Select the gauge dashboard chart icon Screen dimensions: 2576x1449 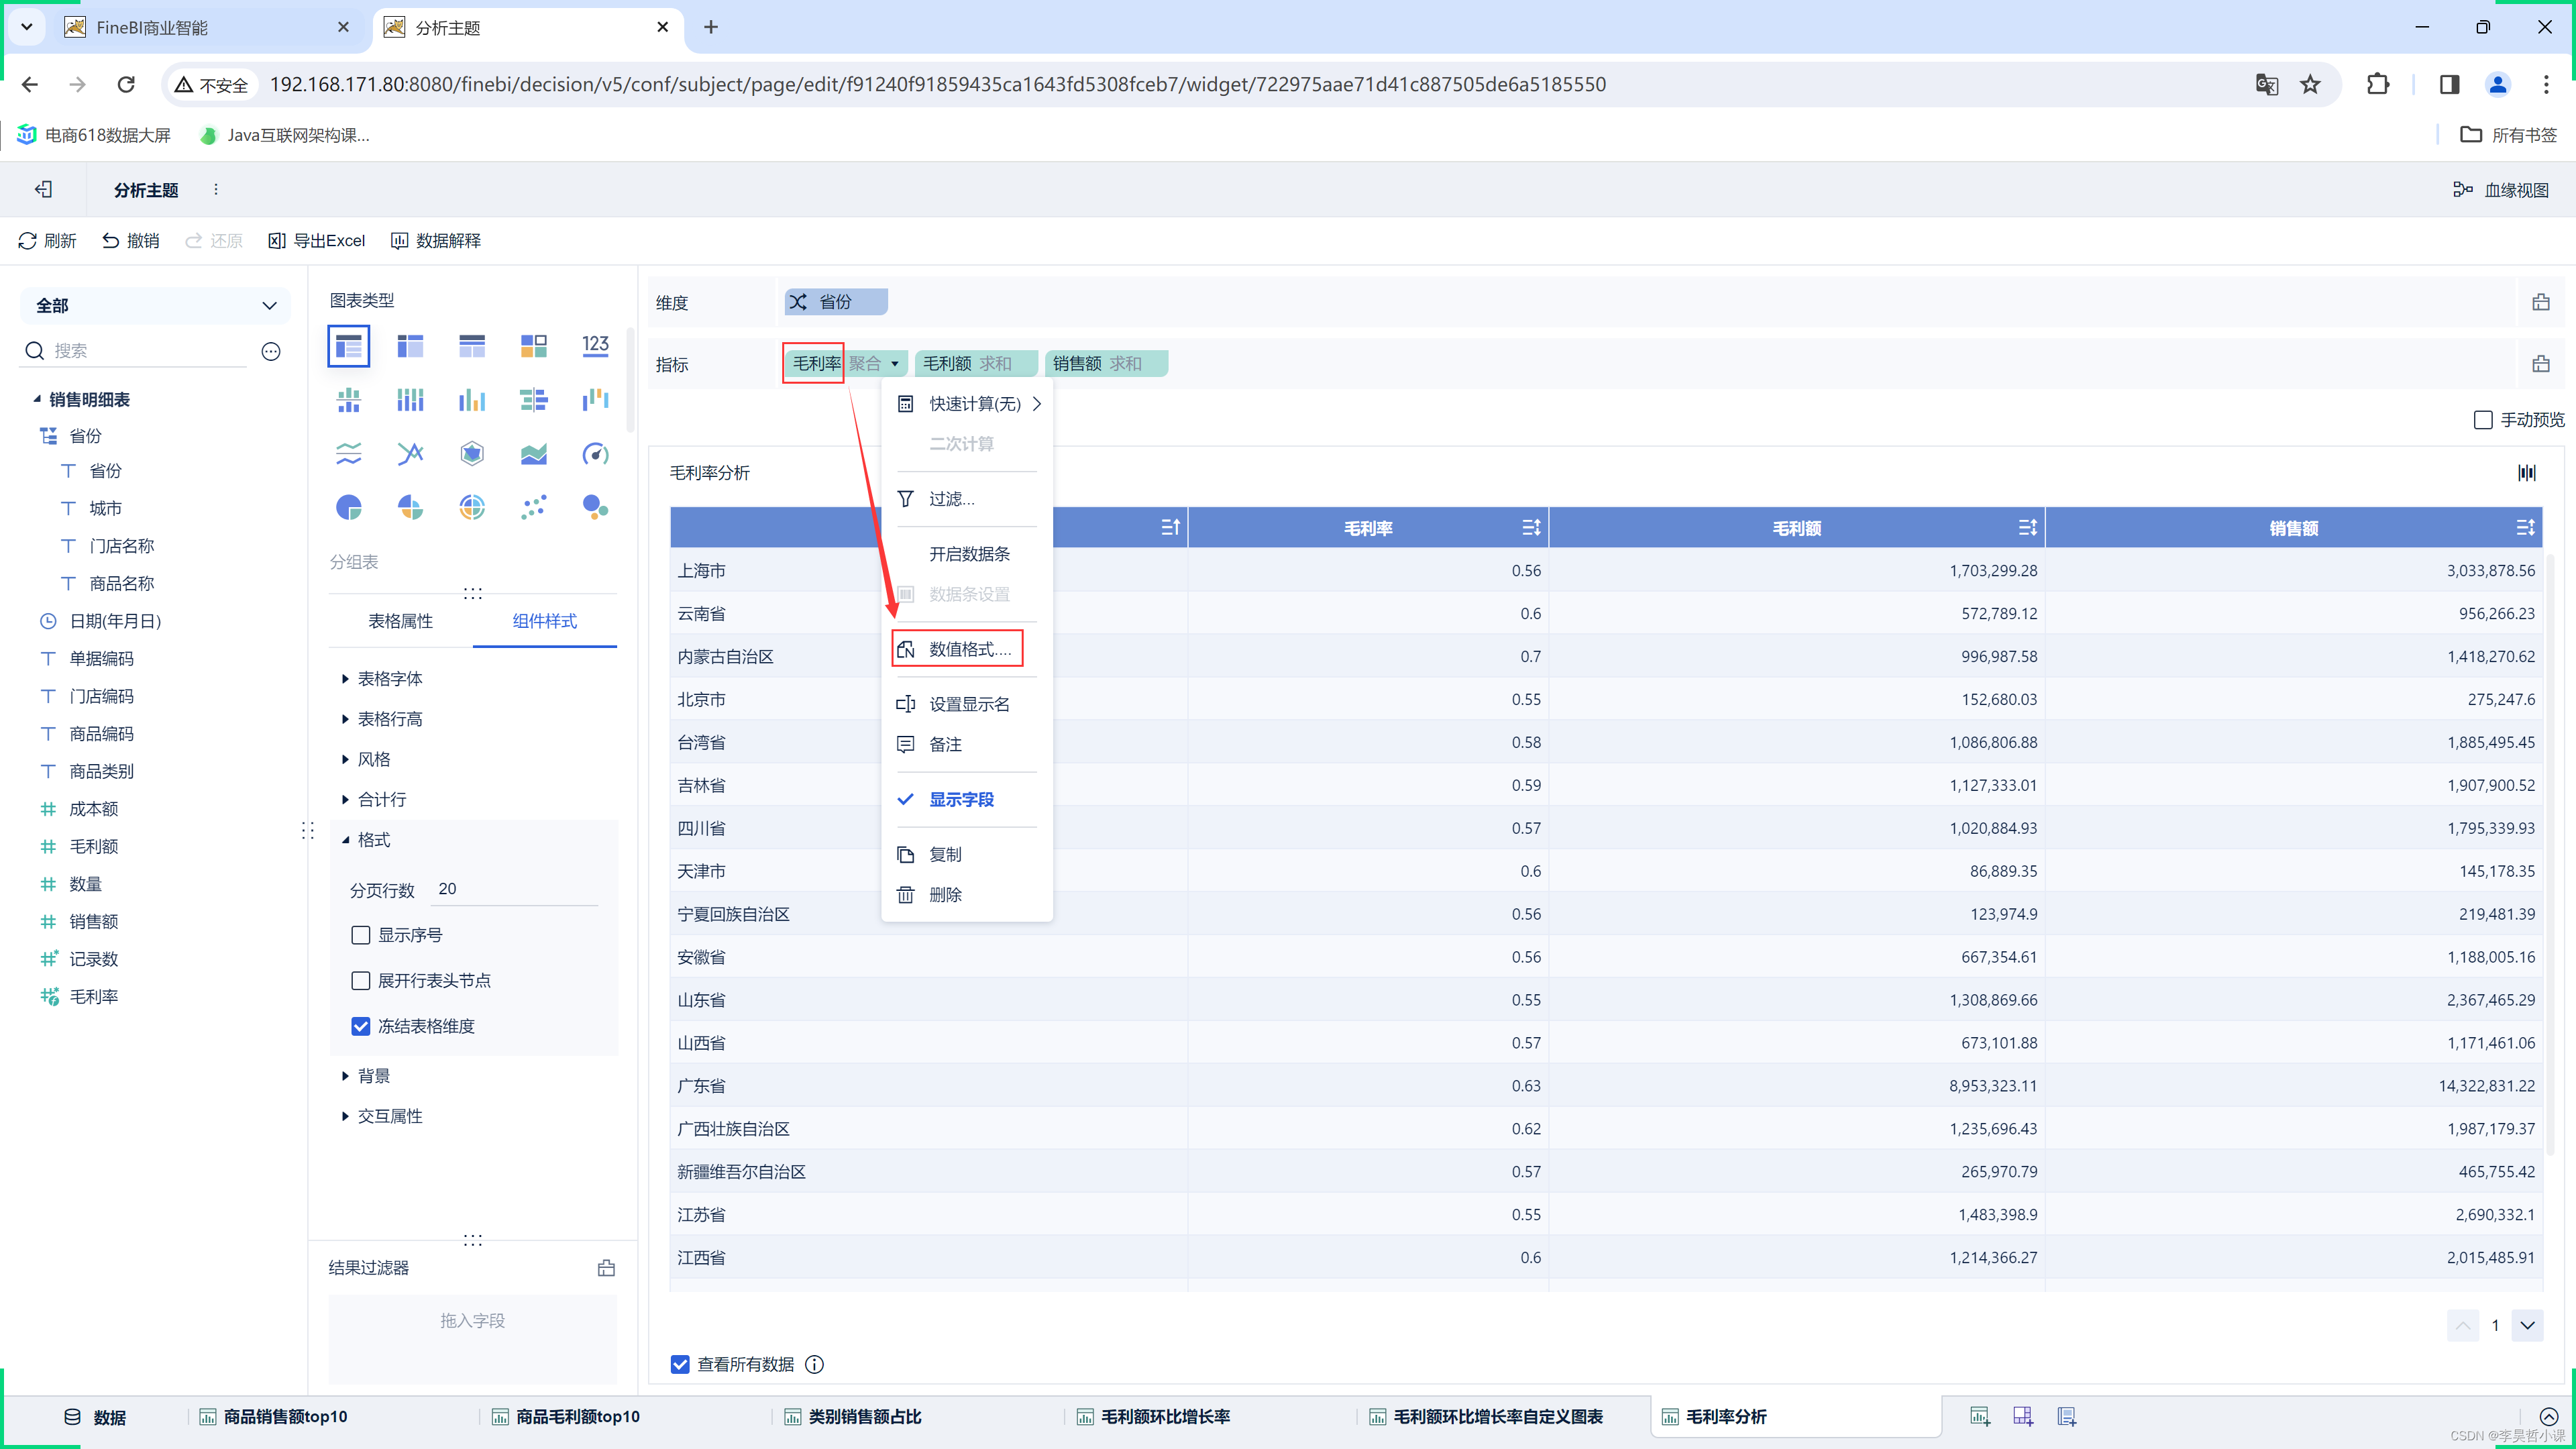[595, 453]
